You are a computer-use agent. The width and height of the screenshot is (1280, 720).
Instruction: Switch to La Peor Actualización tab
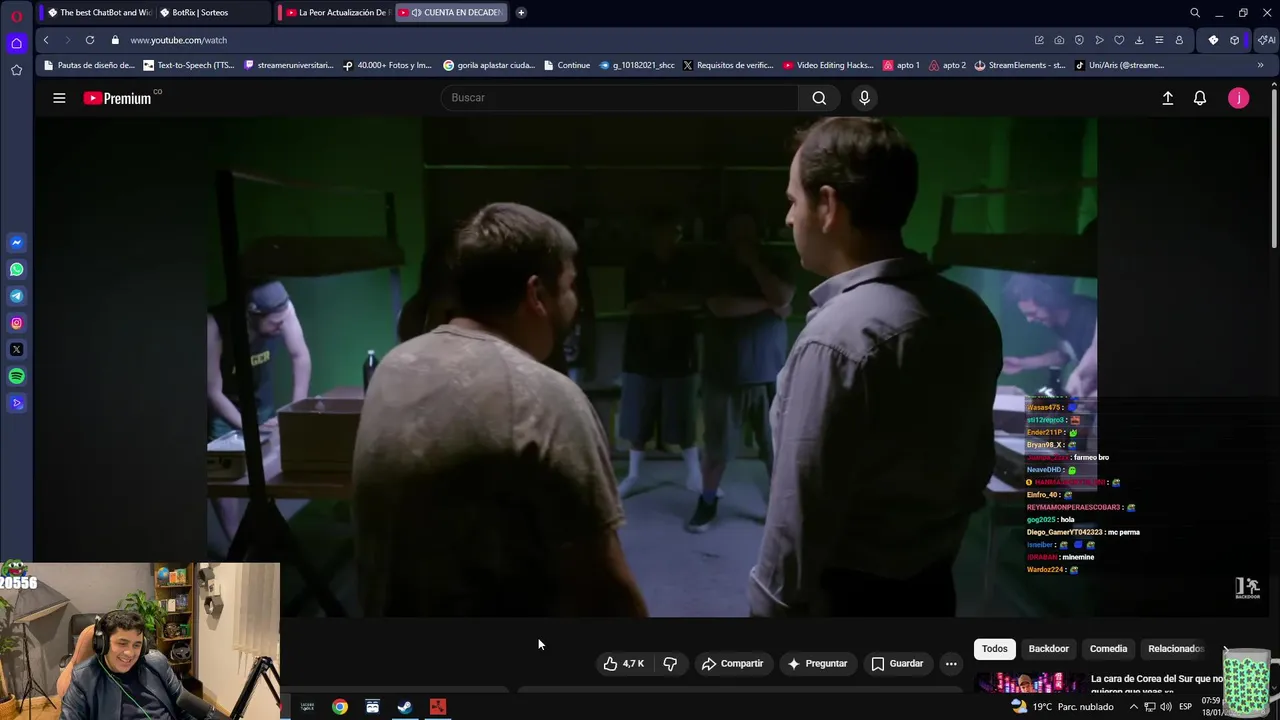point(338,13)
